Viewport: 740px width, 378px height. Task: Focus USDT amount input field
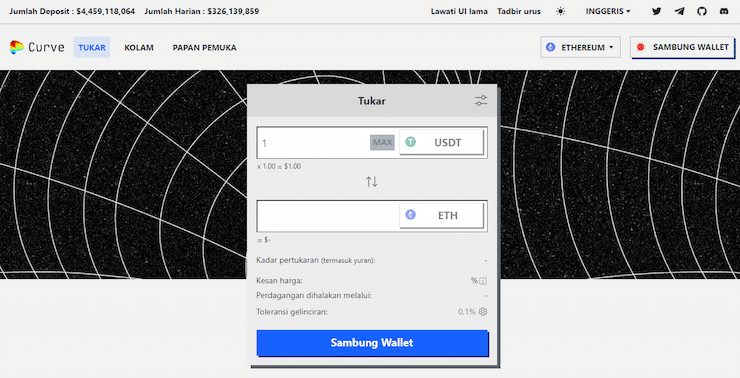(x=314, y=143)
